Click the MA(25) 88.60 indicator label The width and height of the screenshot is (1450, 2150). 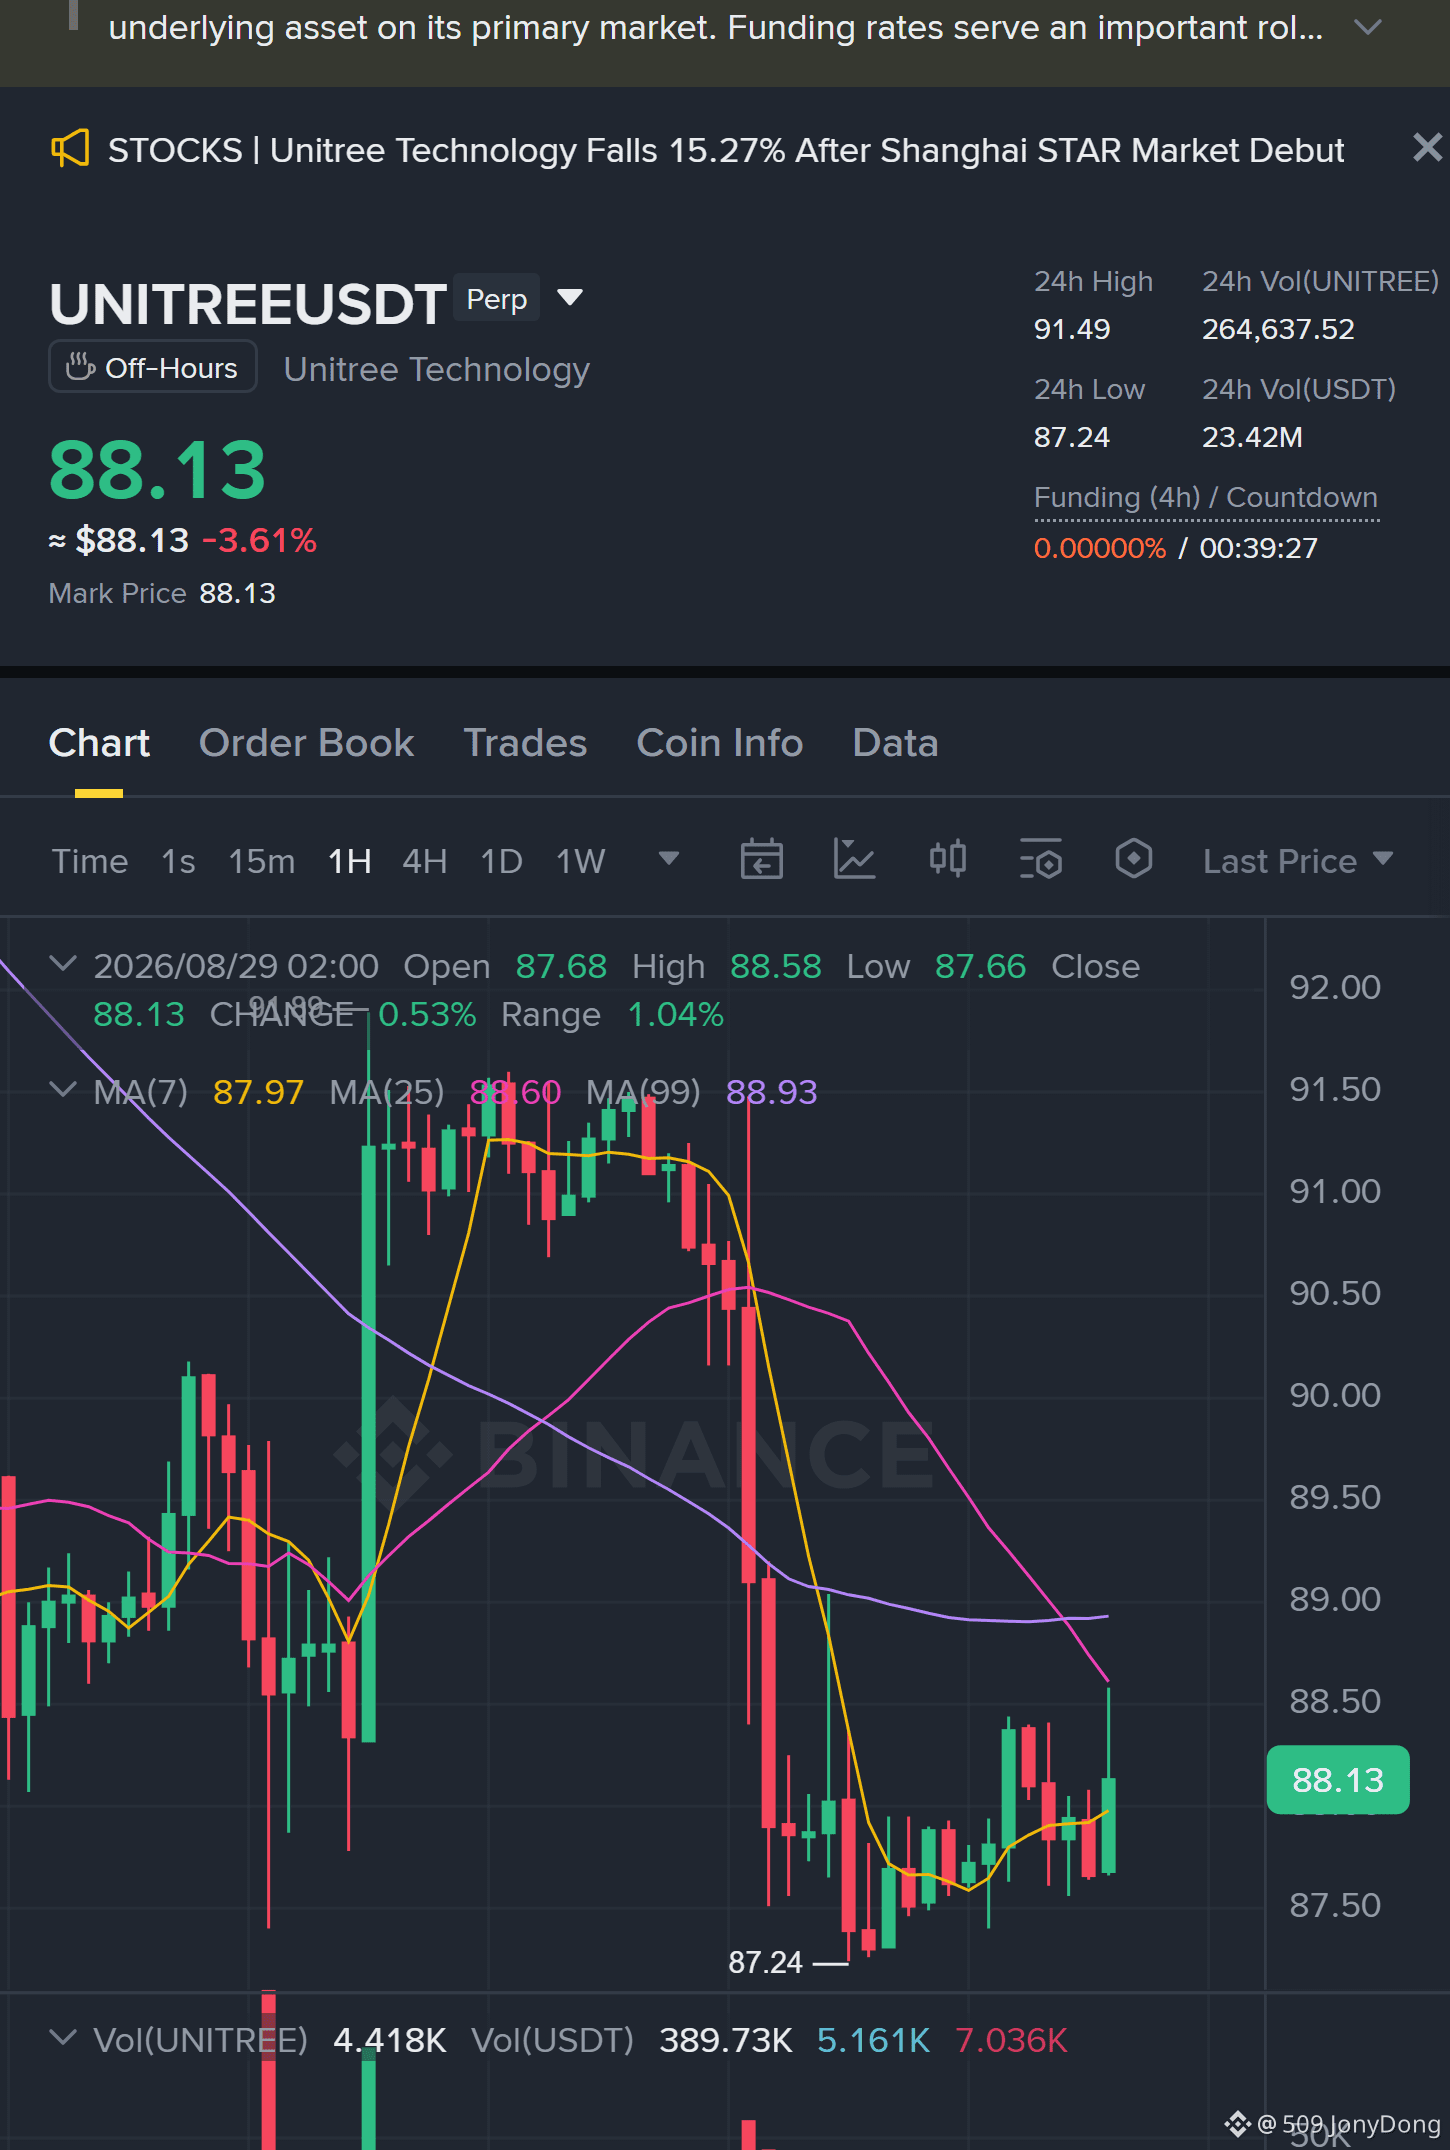pyautogui.click(x=445, y=1092)
